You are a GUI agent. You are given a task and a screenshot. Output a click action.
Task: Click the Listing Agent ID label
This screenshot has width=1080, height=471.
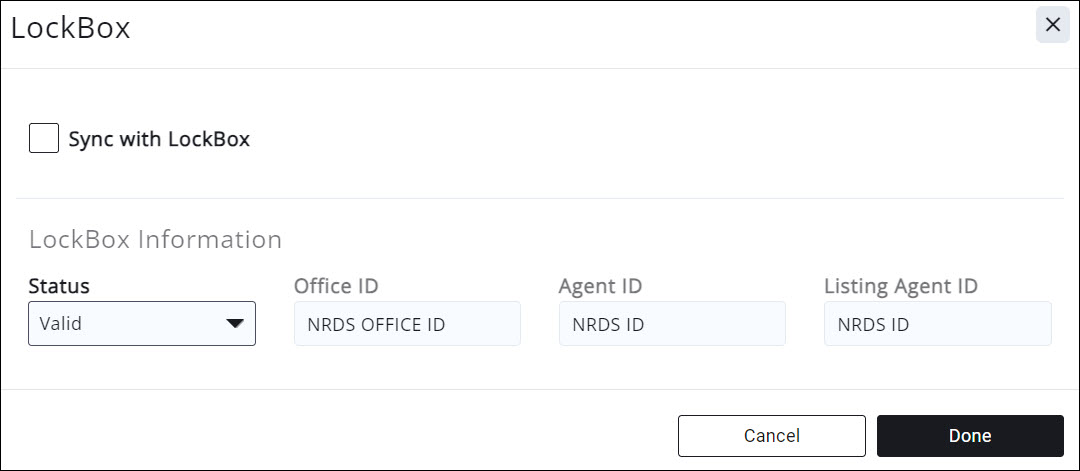900,286
